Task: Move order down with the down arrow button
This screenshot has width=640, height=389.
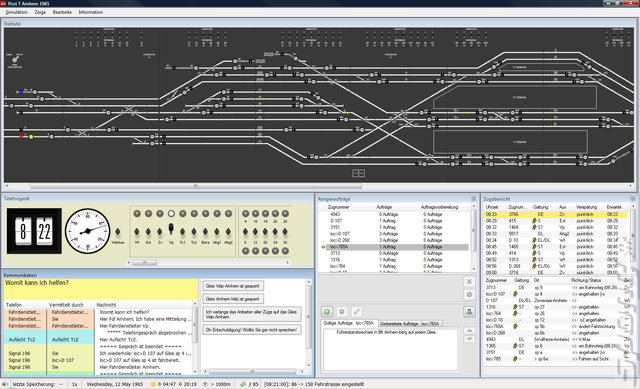Action: coord(469,339)
